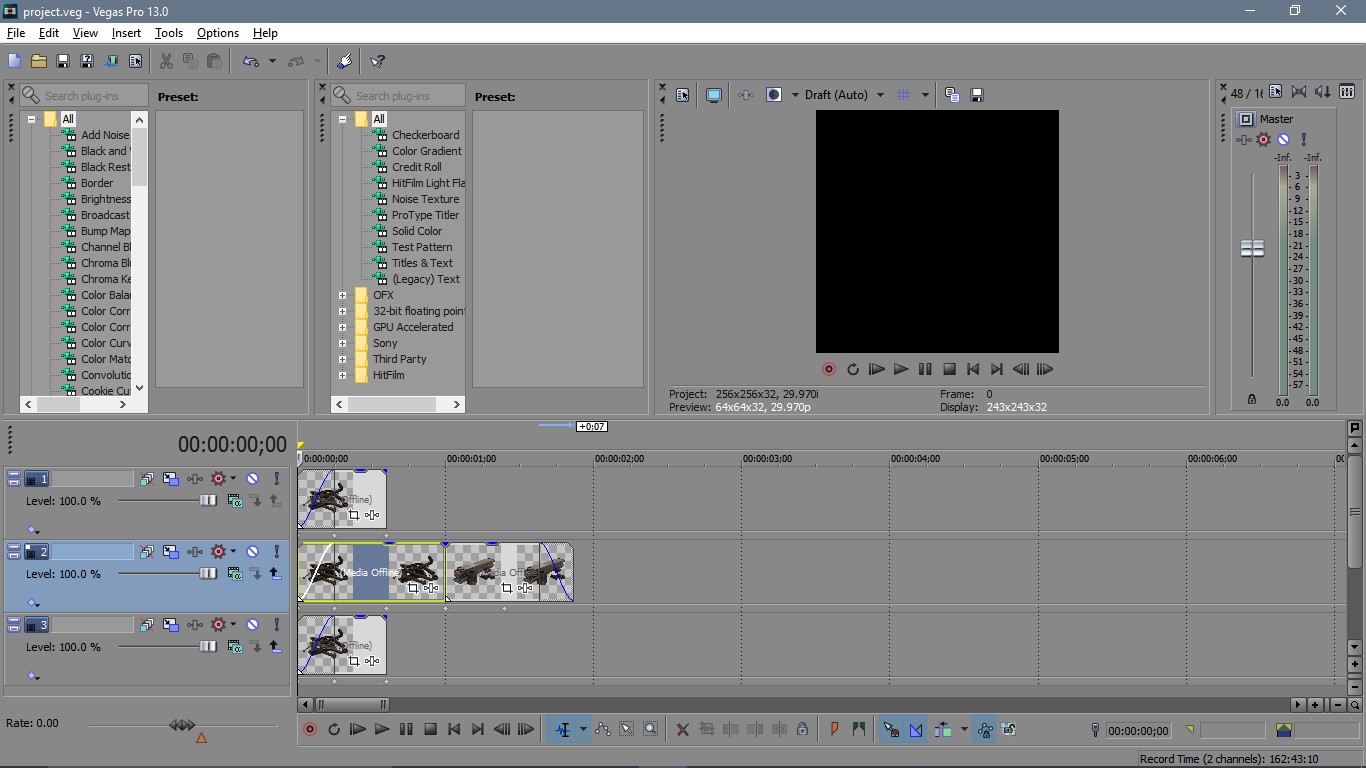Solo track 3
This screenshot has width=1366, height=768.
pyautogui.click(x=277, y=624)
